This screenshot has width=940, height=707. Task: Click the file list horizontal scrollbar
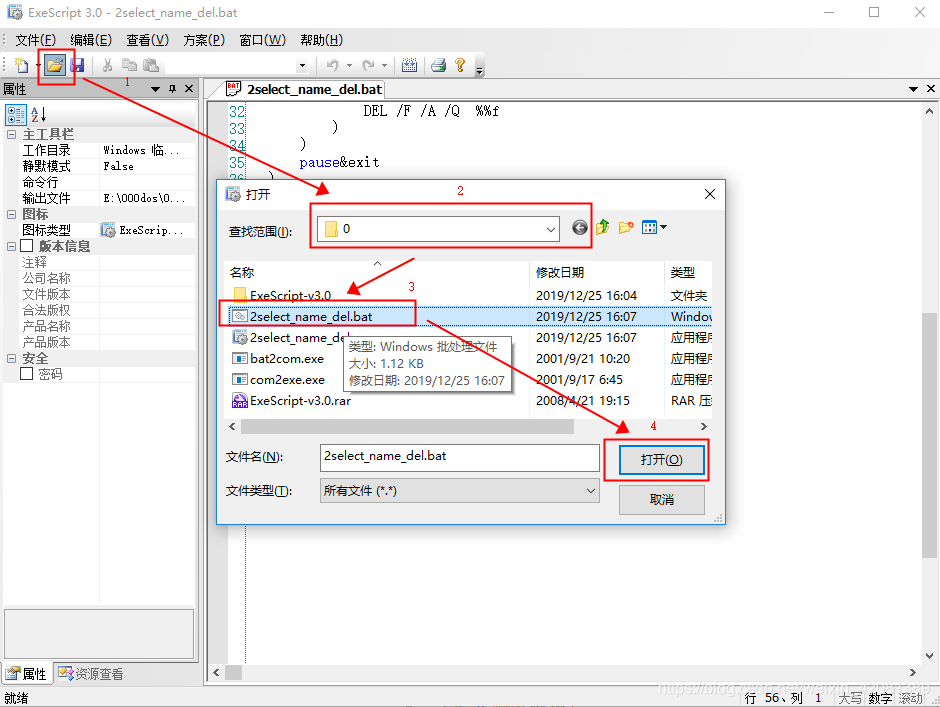pyautogui.click(x=408, y=426)
